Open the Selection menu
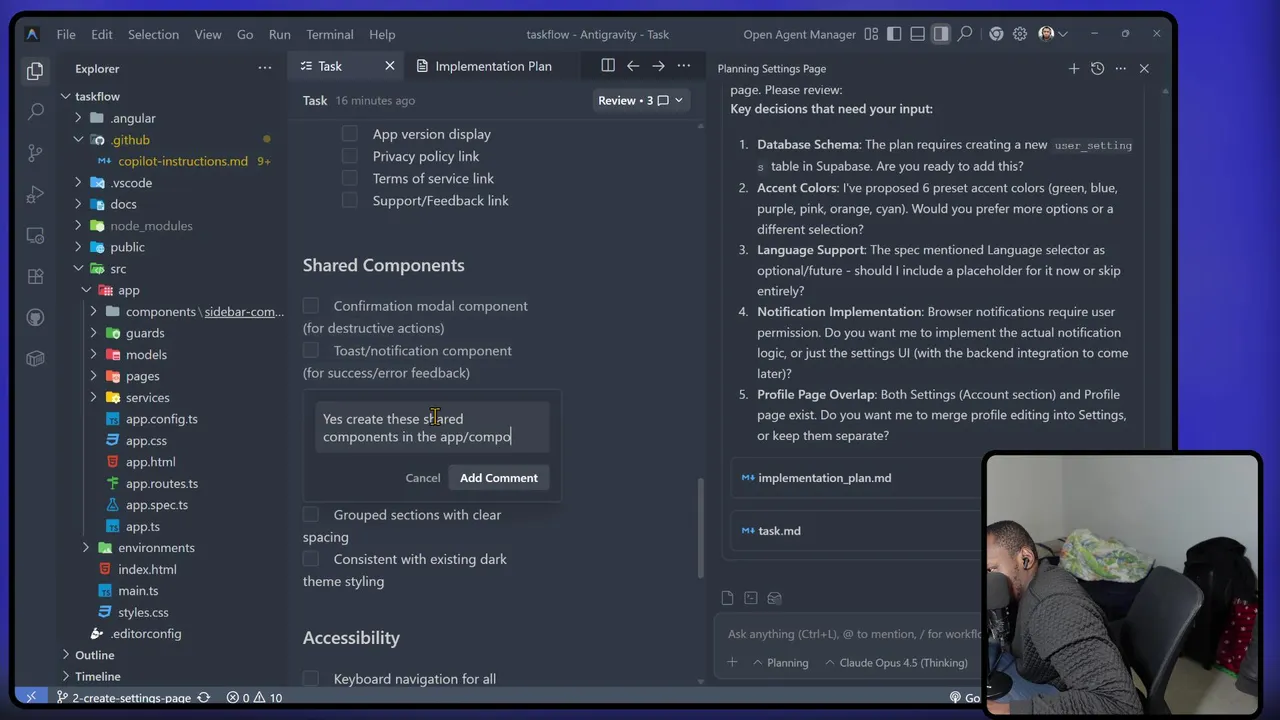Image resolution: width=1280 pixels, height=720 pixels. point(153,34)
